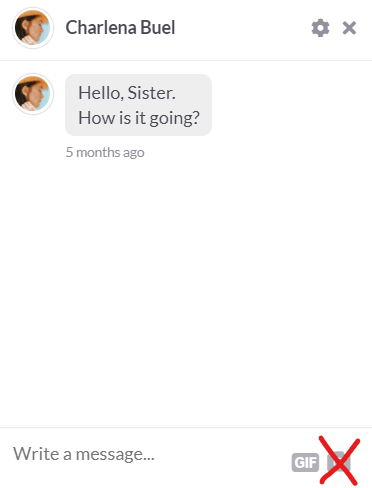Attach a photo with camera icon
372x488 pixels.
339,462
